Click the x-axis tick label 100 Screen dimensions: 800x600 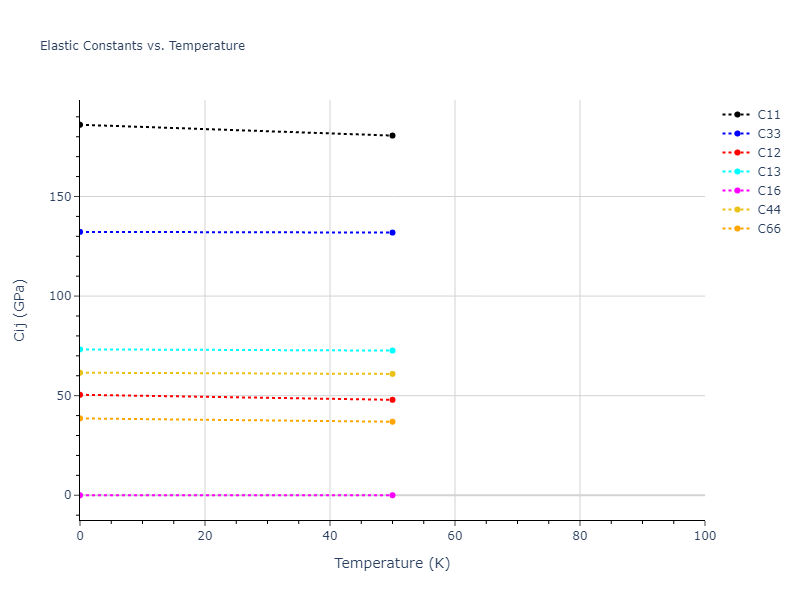[704, 536]
